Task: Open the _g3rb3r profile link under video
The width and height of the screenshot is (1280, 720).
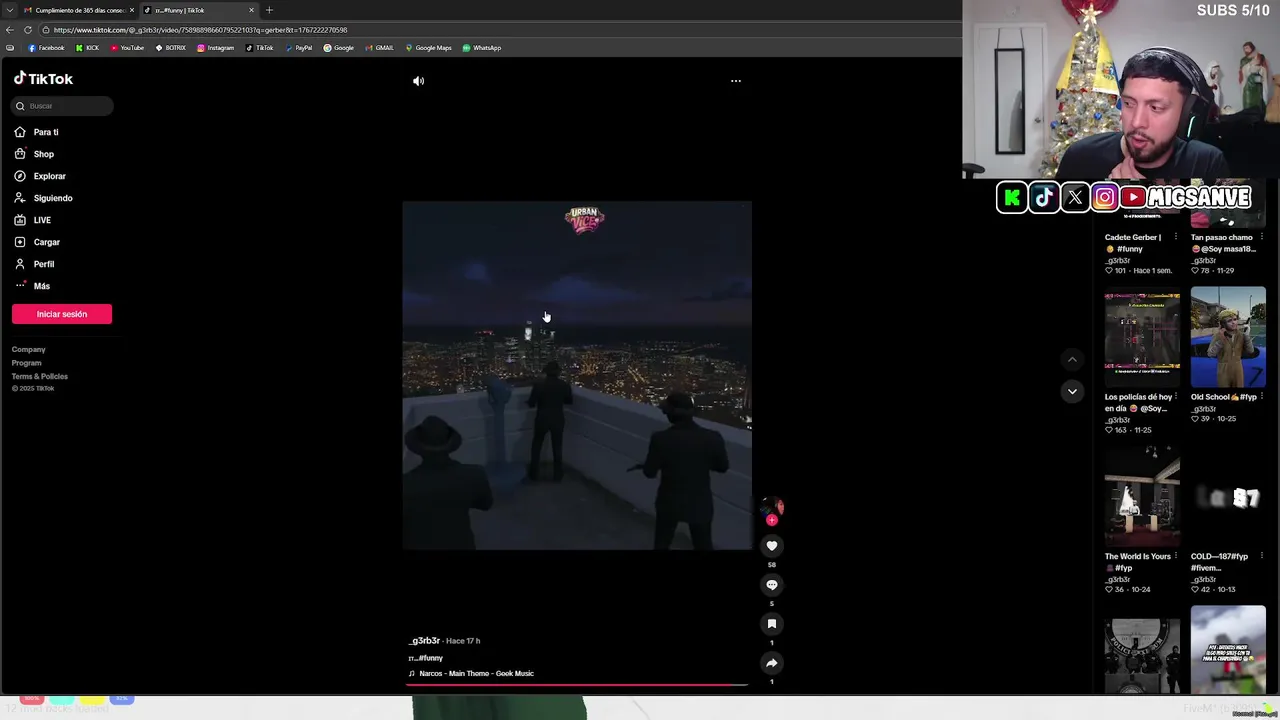Action: pyautogui.click(x=424, y=641)
